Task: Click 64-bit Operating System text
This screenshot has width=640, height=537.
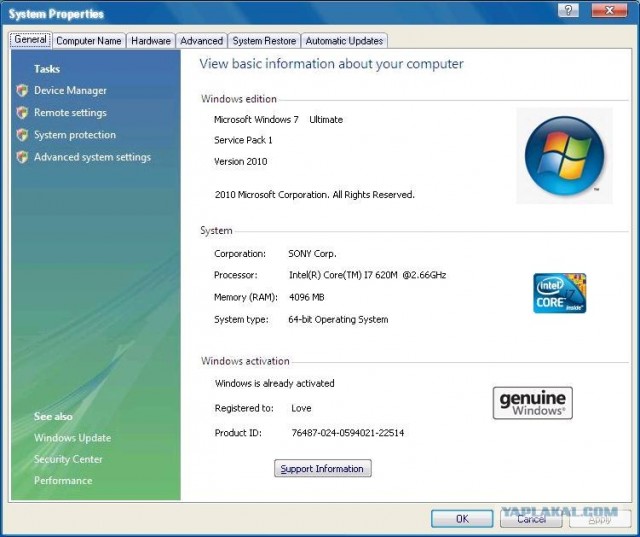Action: point(338,320)
